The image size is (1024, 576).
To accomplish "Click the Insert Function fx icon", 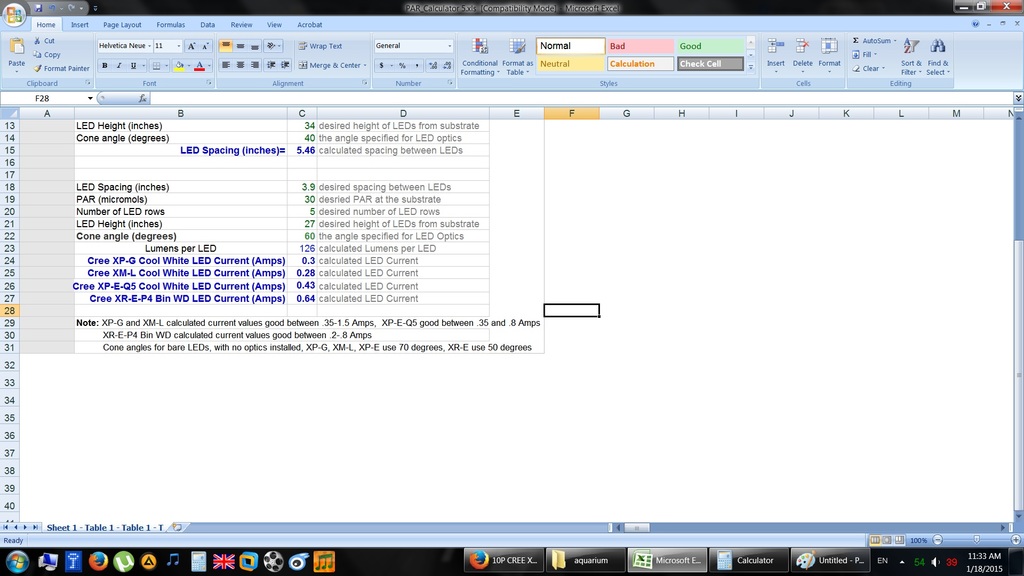I will click(x=143, y=99).
